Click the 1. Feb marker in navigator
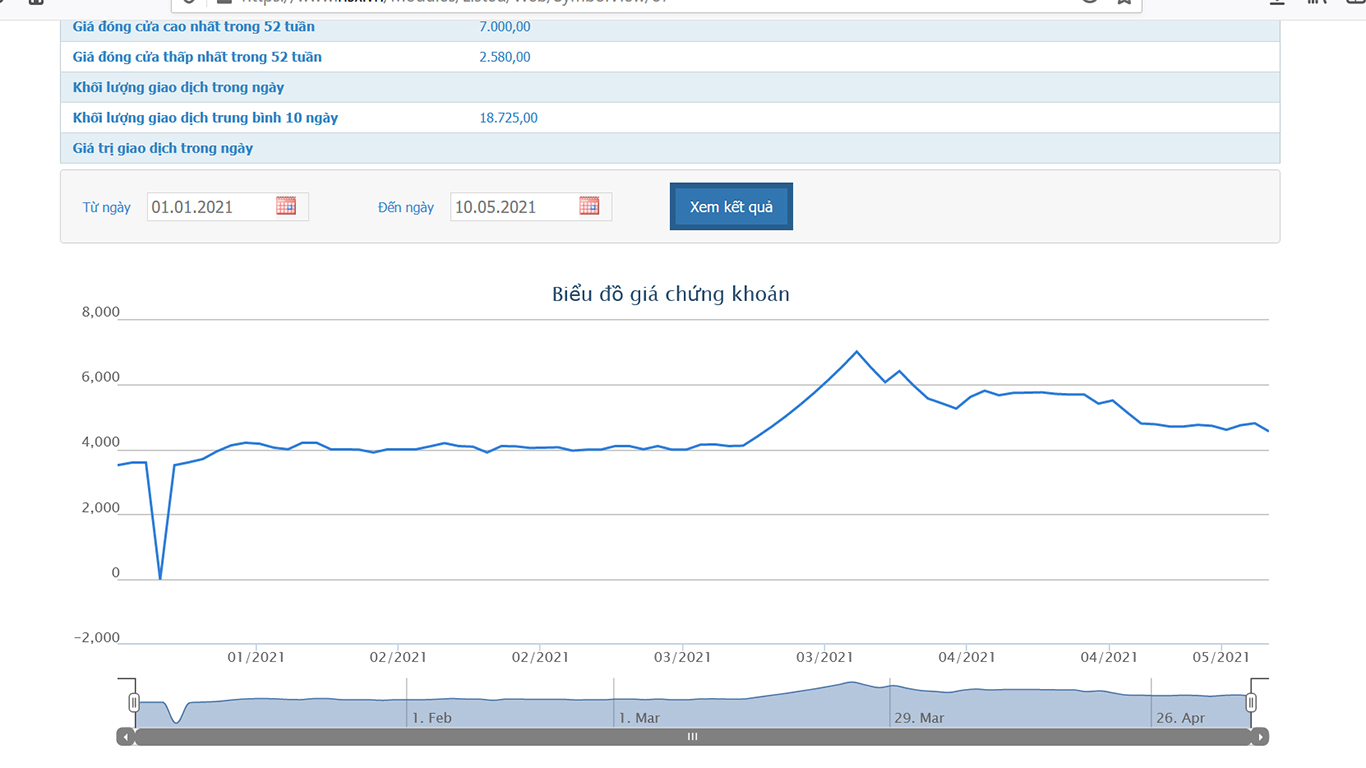This screenshot has width=1366, height=768. point(431,718)
